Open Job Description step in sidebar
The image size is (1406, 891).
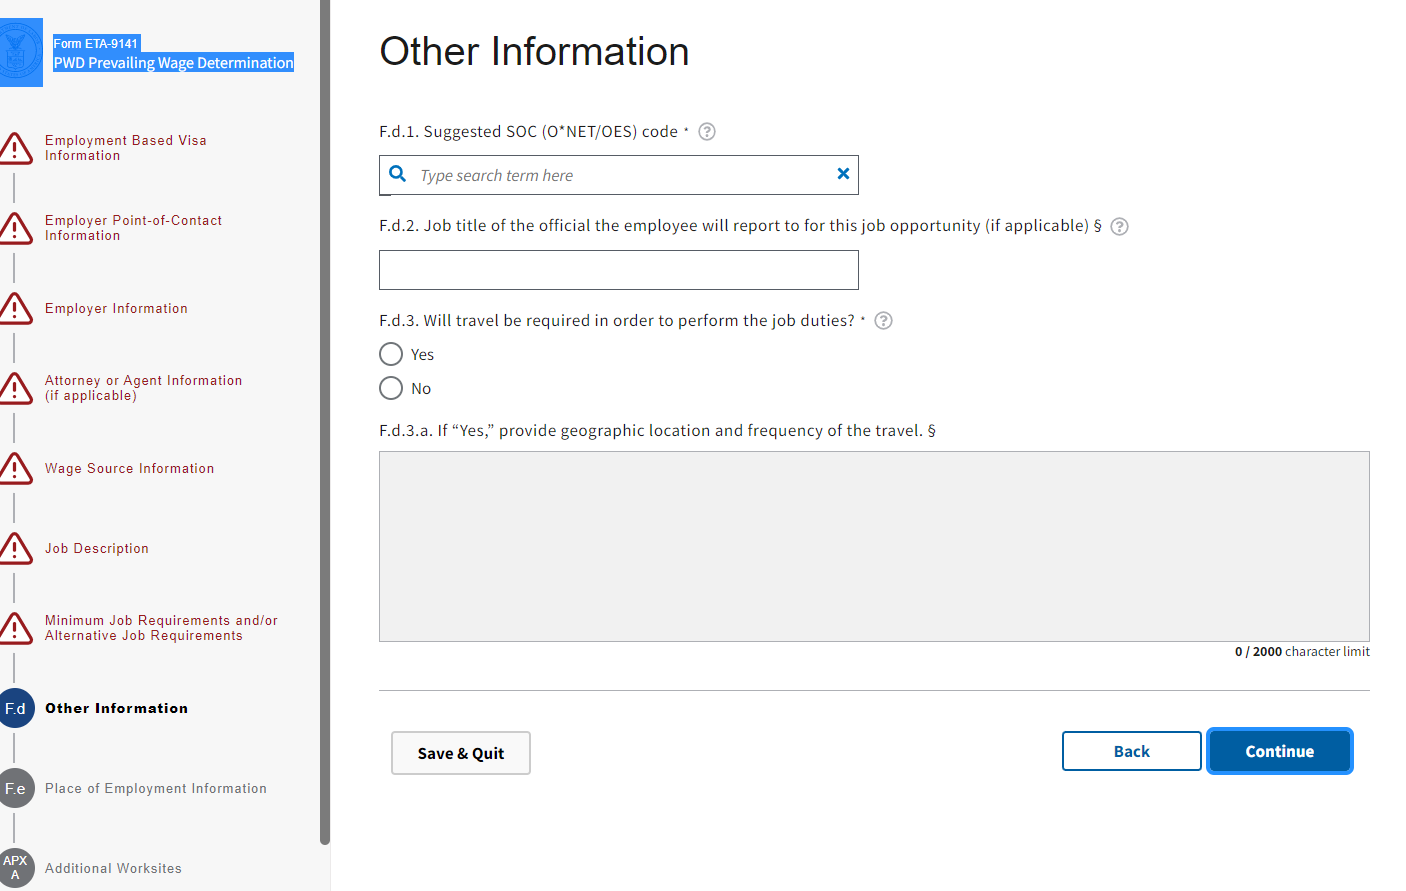click(97, 549)
